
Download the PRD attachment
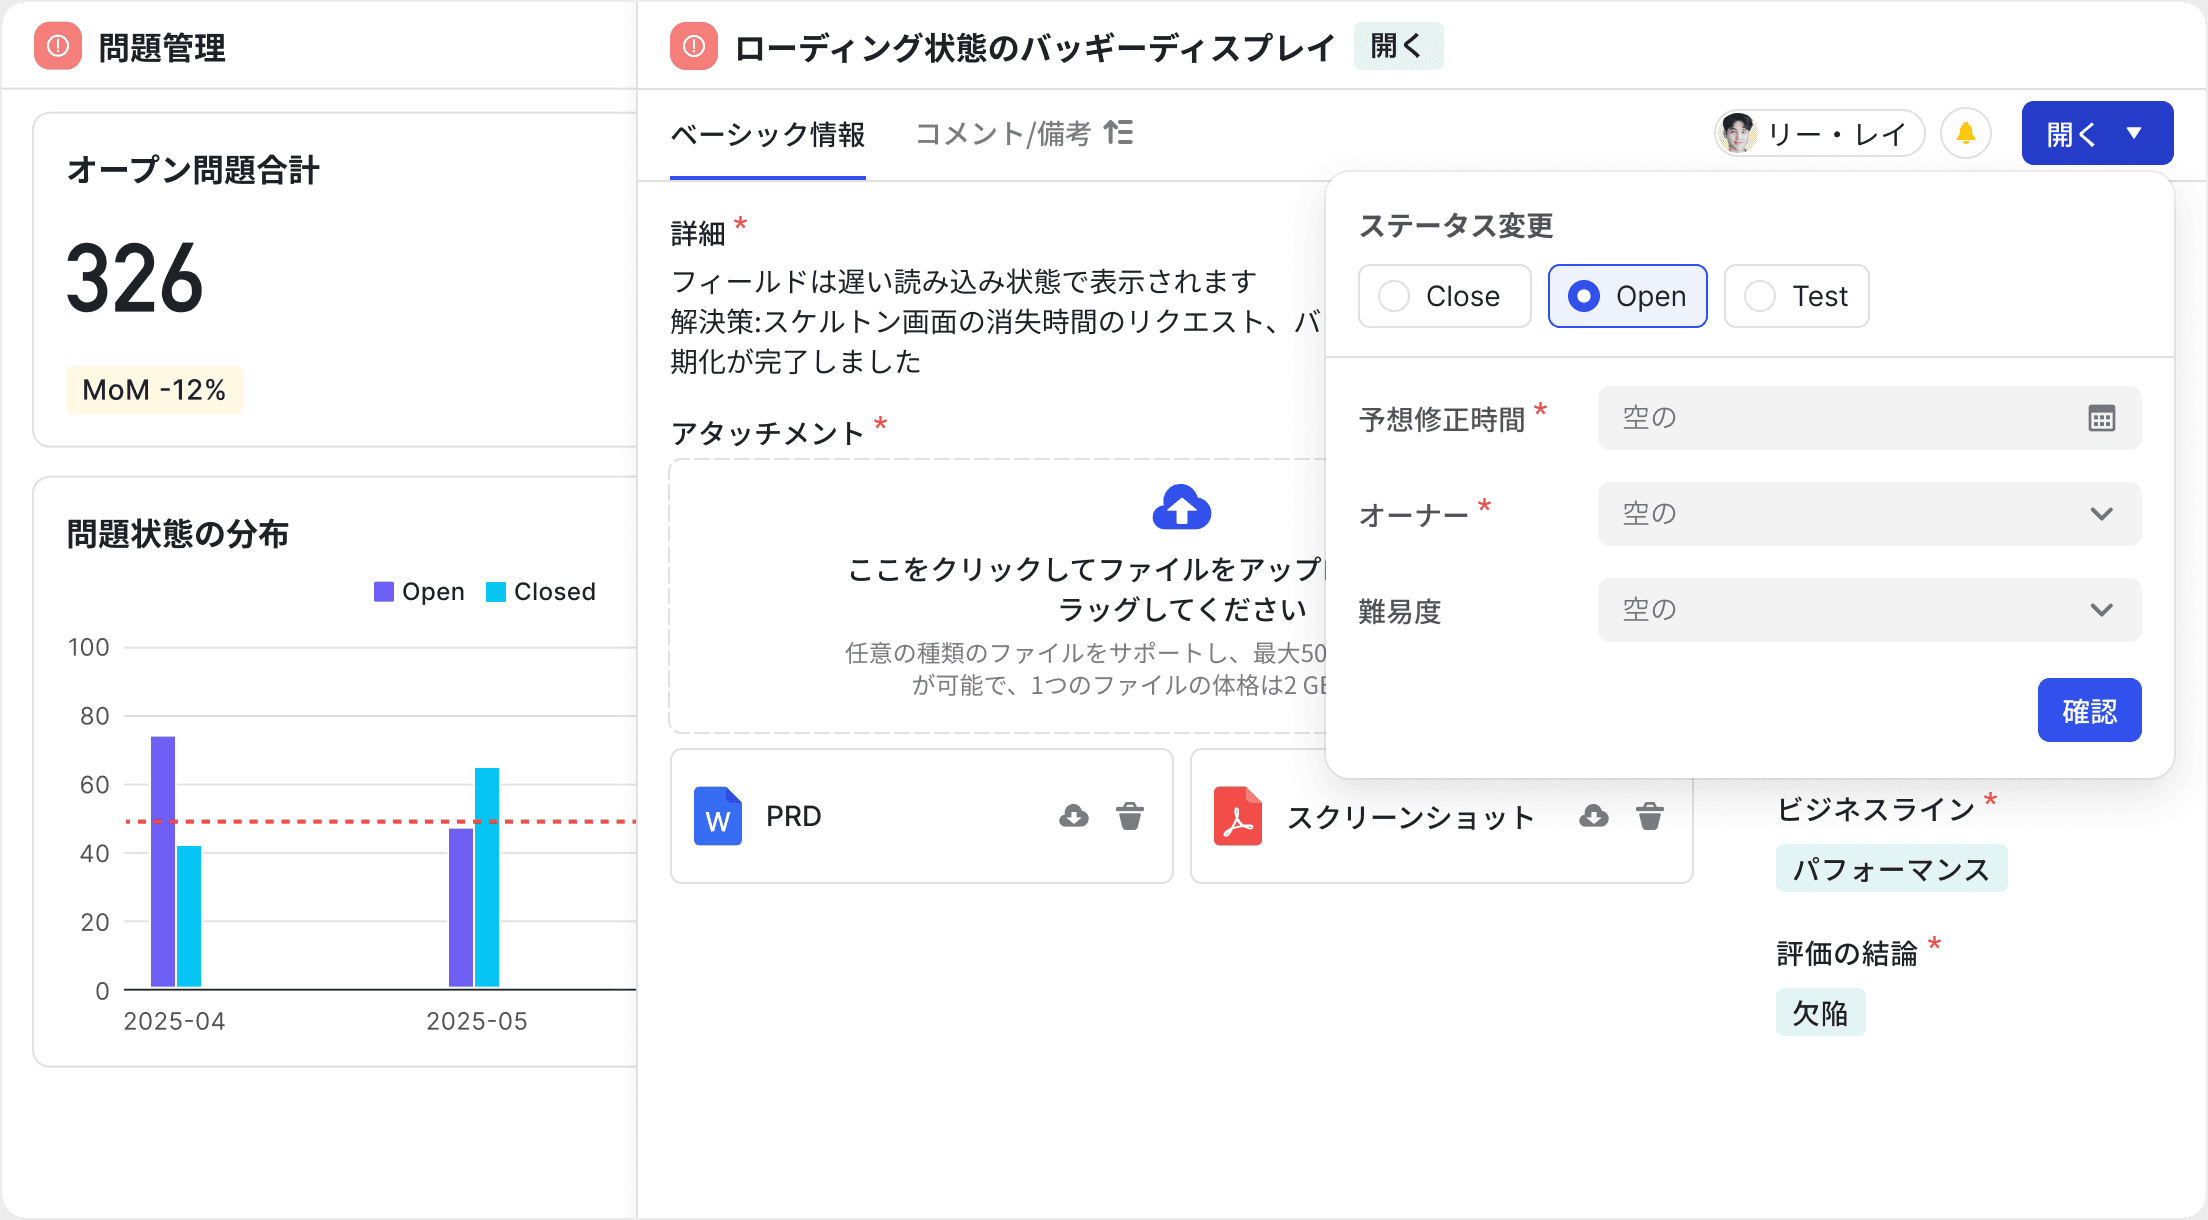[x=1073, y=816]
